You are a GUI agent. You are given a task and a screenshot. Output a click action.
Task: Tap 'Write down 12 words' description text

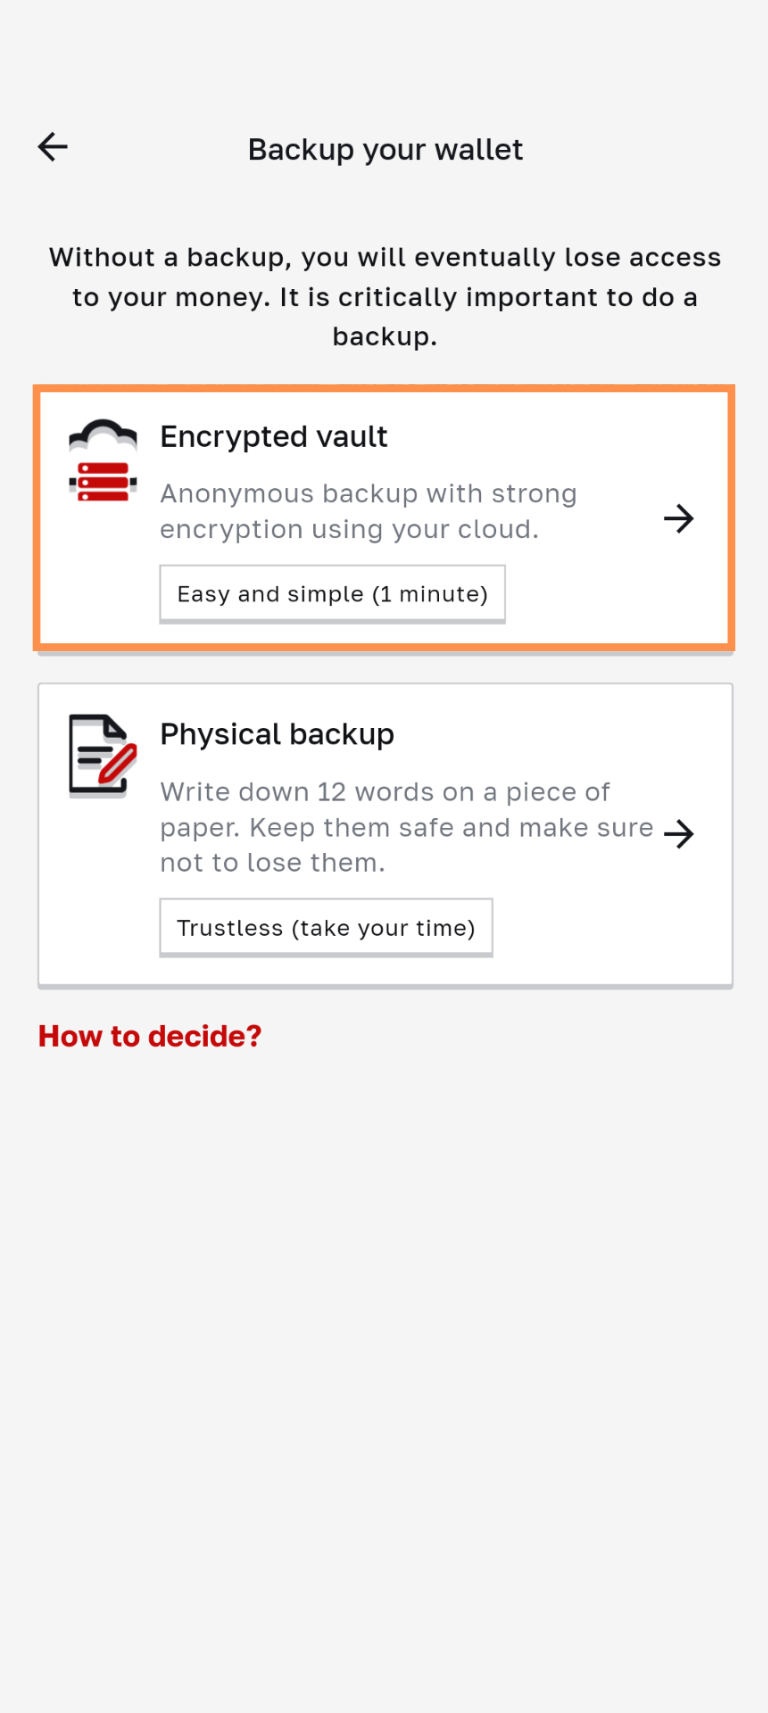(x=385, y=792)
